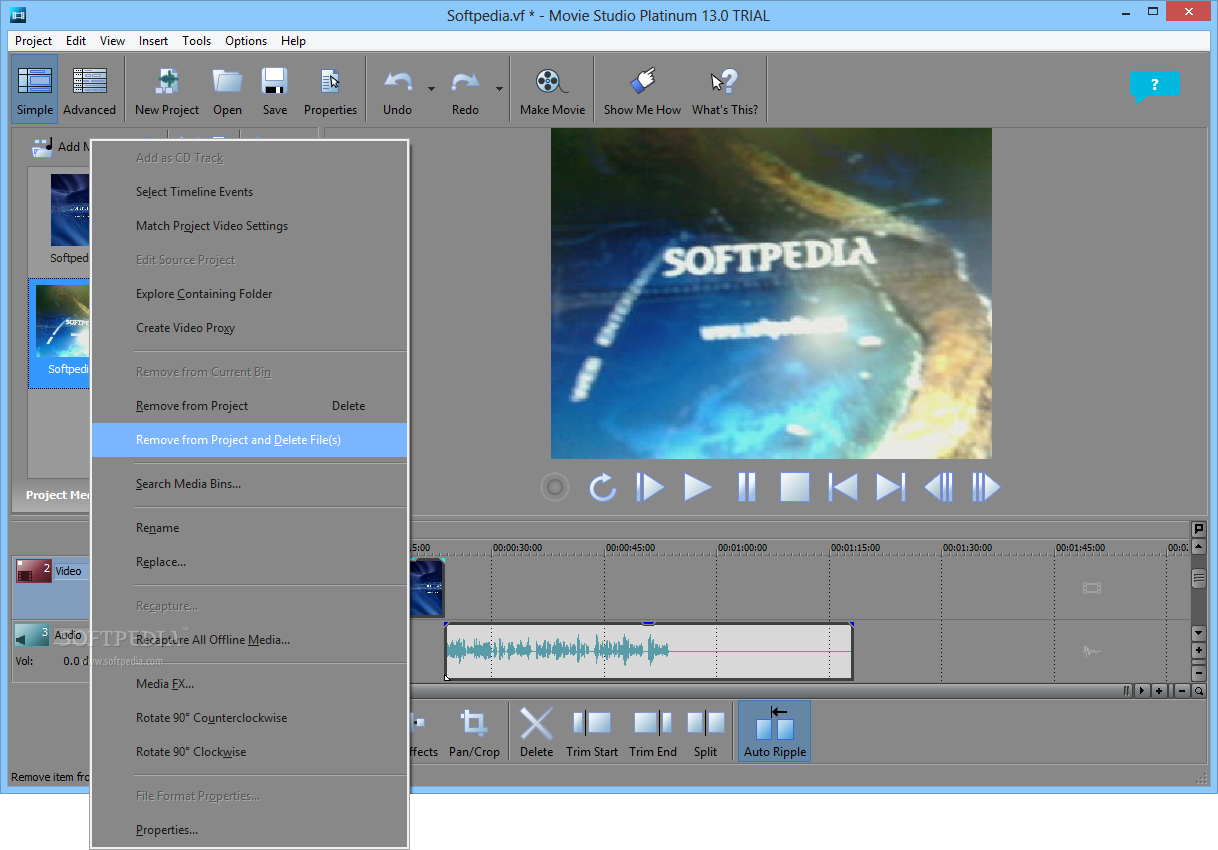Viewport: 1218px width, 850px height.
Task: Choose Explore Containing Folder
Action: [x=249, y=294]
